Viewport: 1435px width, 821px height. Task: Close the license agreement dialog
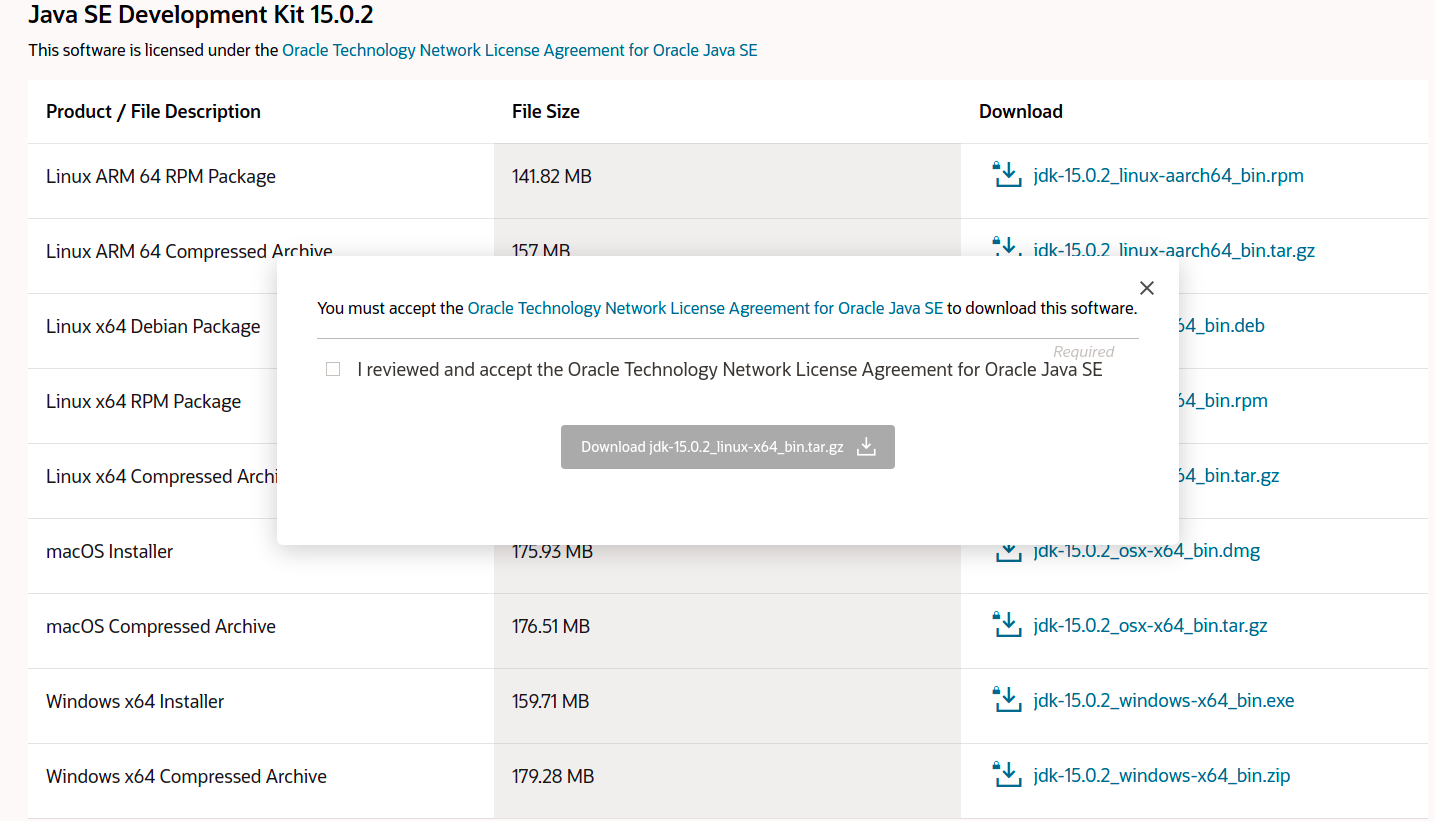[1147, 288]
